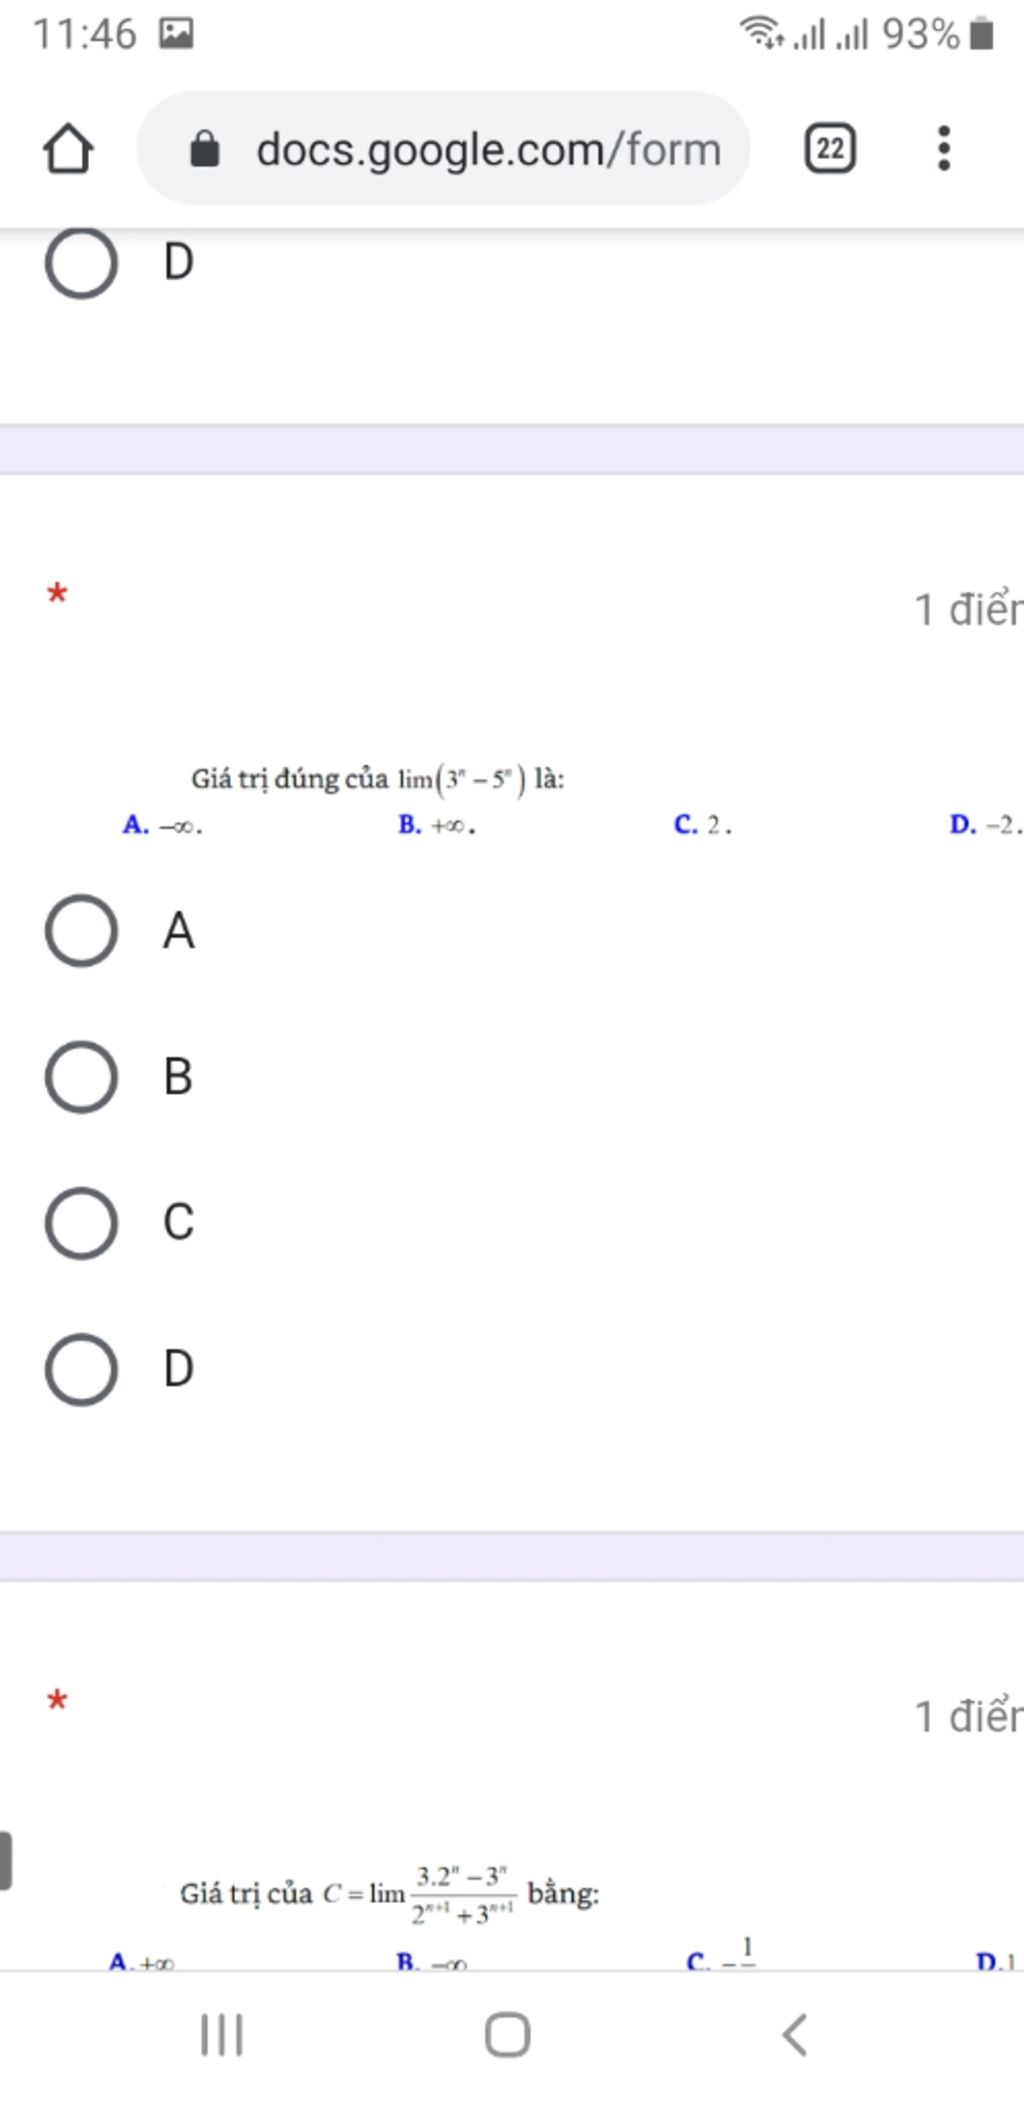Tap the Android recent apps button

click(x=222, y=2034)
